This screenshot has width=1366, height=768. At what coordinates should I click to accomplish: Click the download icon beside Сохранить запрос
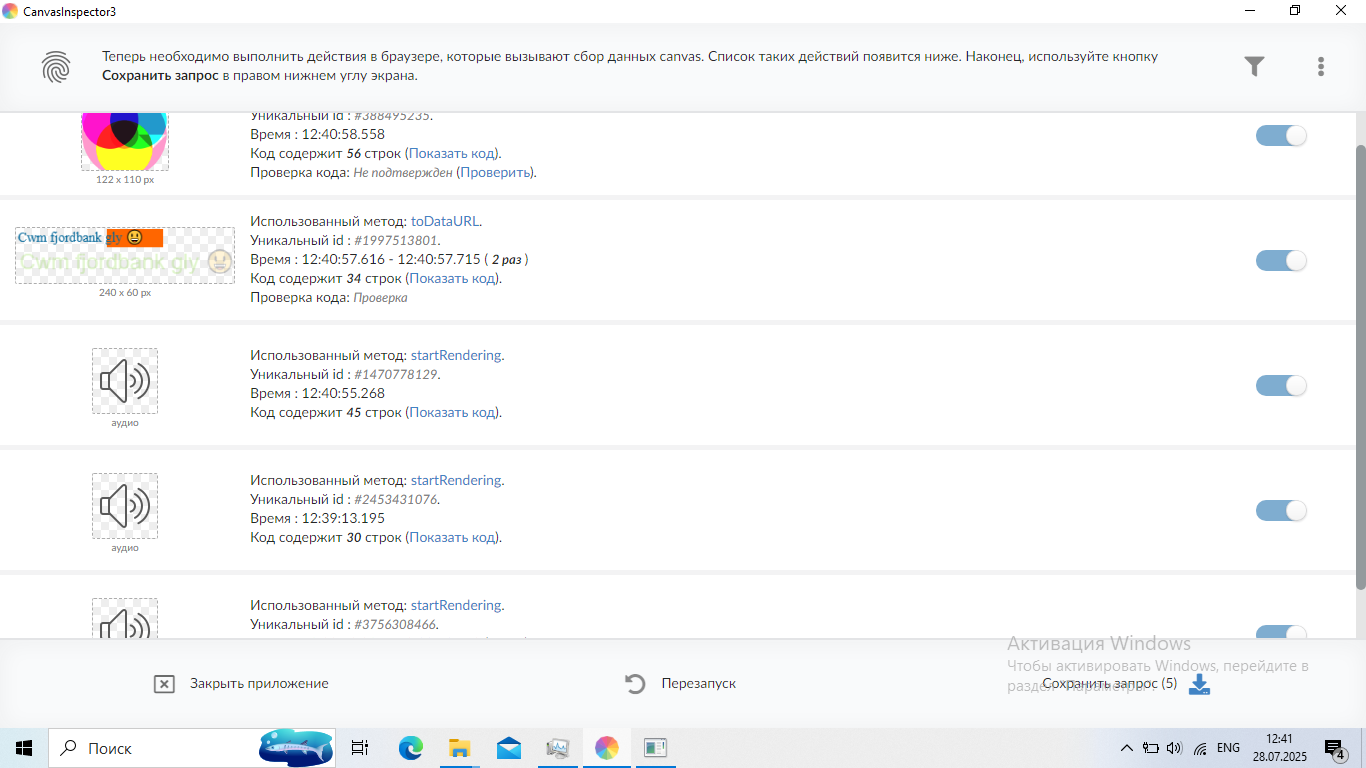[x=1199, y=684]
